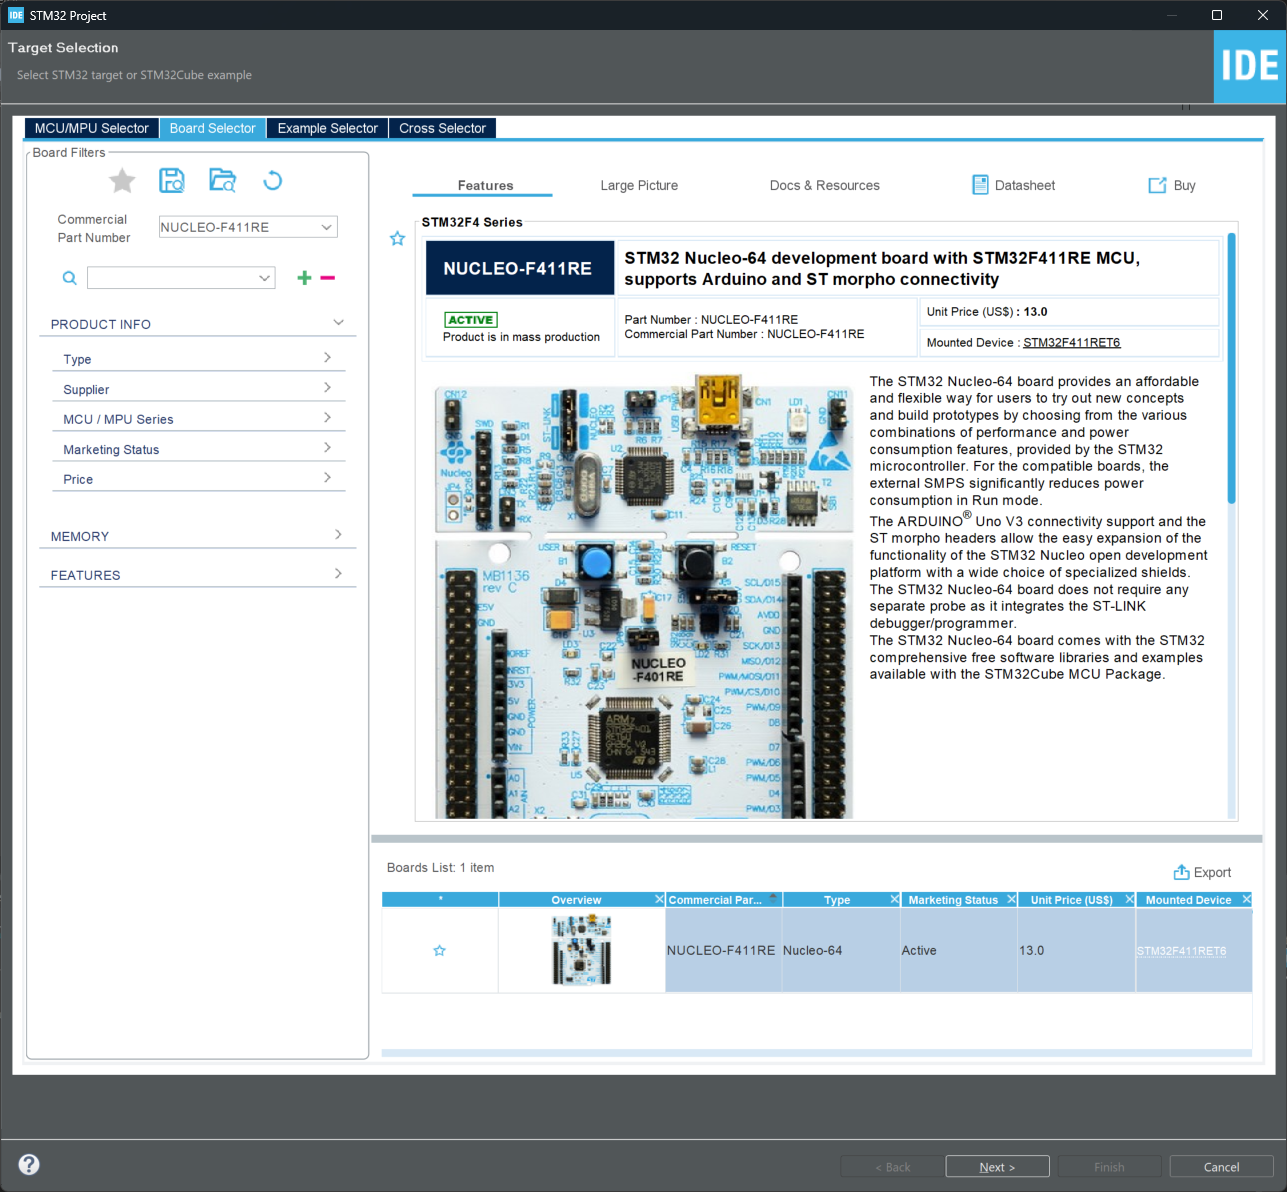Open the Large Picture tab
1287x1192 pixels.
pyautogui.click(x=639, y=185)
